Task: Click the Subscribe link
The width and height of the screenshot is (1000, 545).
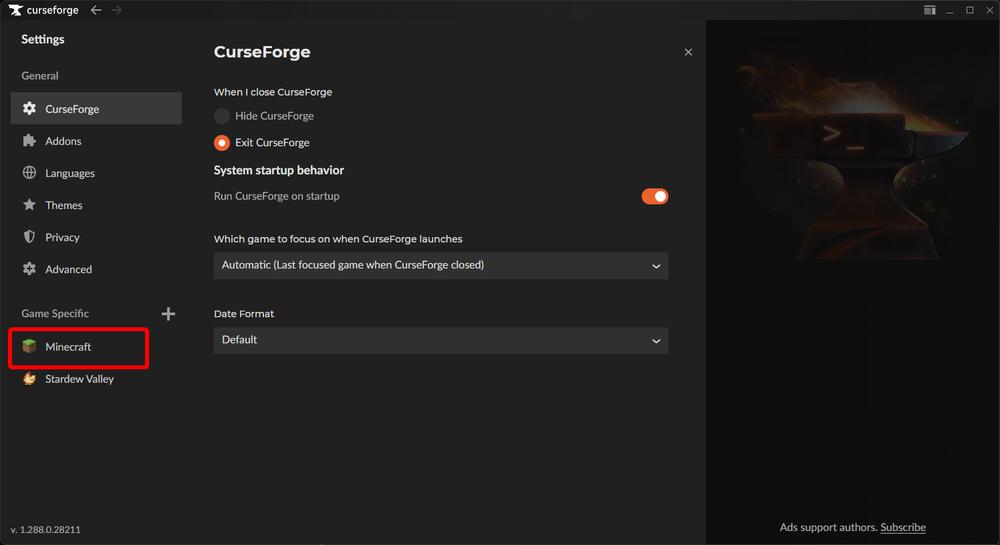Action: coord(902,527)
